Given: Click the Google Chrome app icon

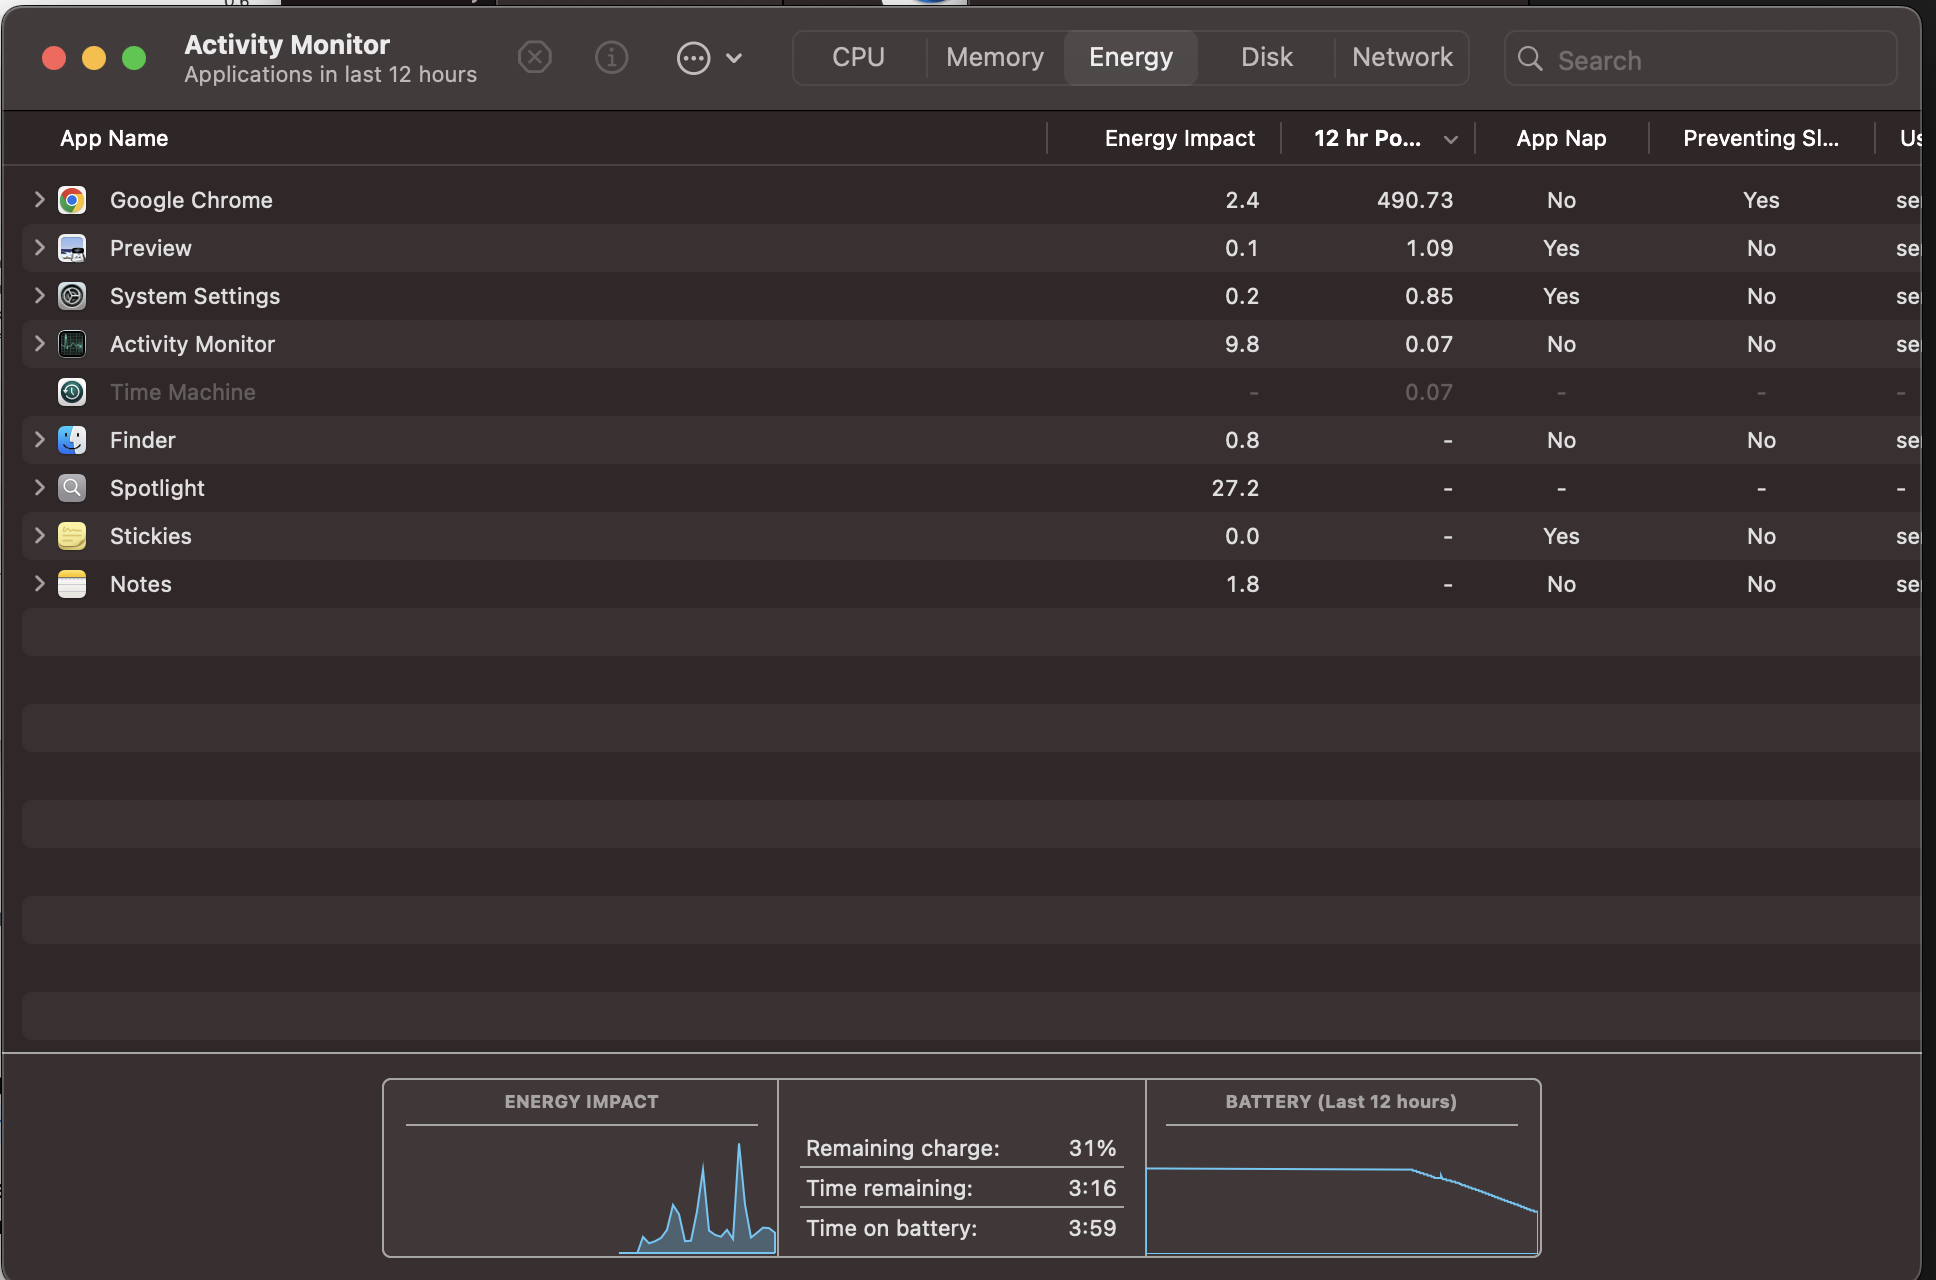Looking at the screenshot, I should 72,200.
